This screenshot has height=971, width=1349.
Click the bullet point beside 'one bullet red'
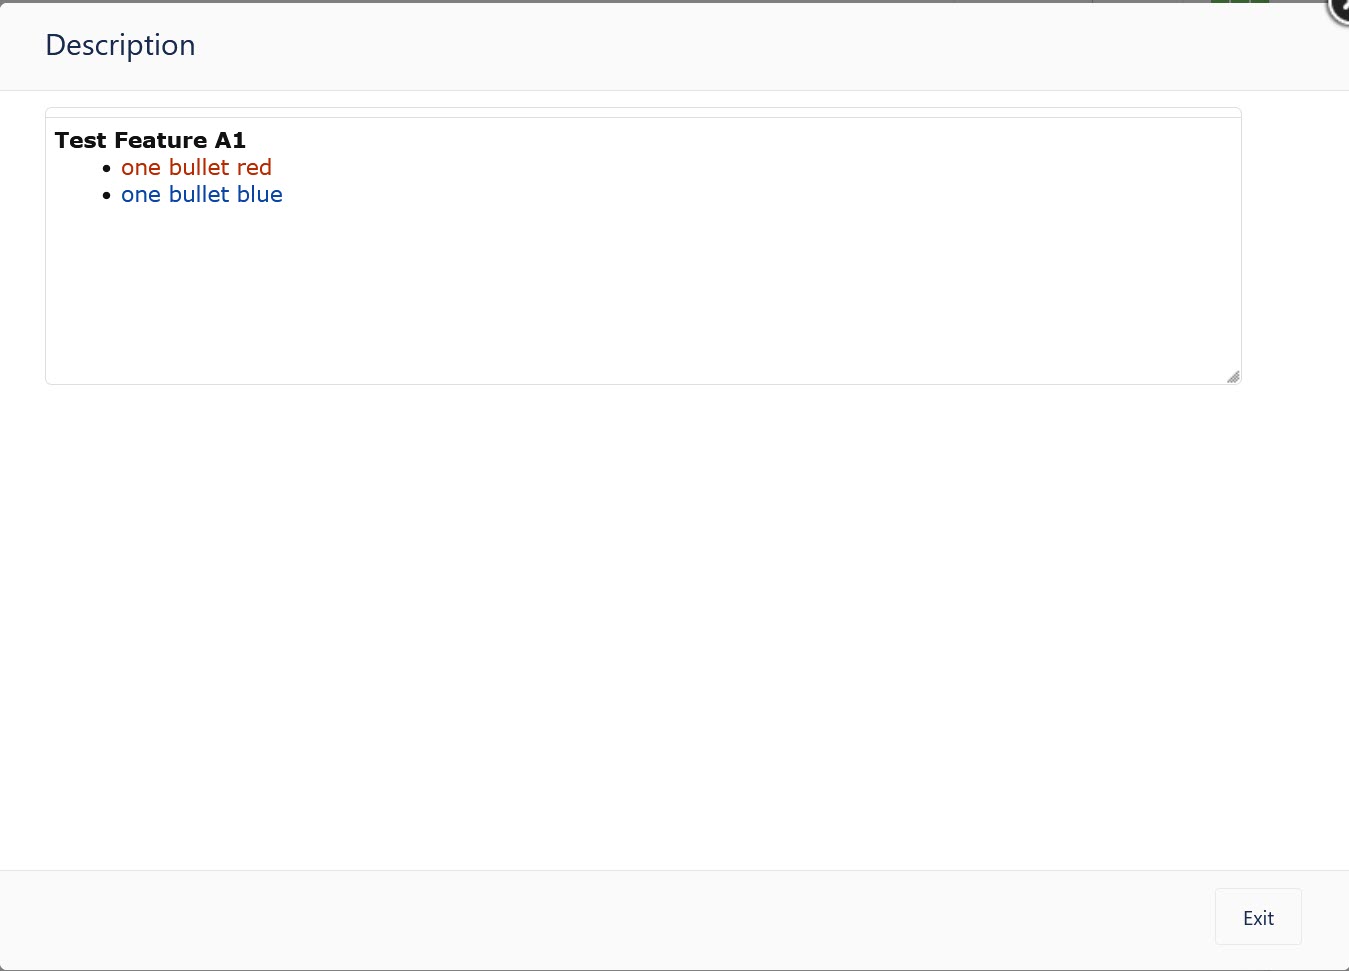tap(107, 168)
